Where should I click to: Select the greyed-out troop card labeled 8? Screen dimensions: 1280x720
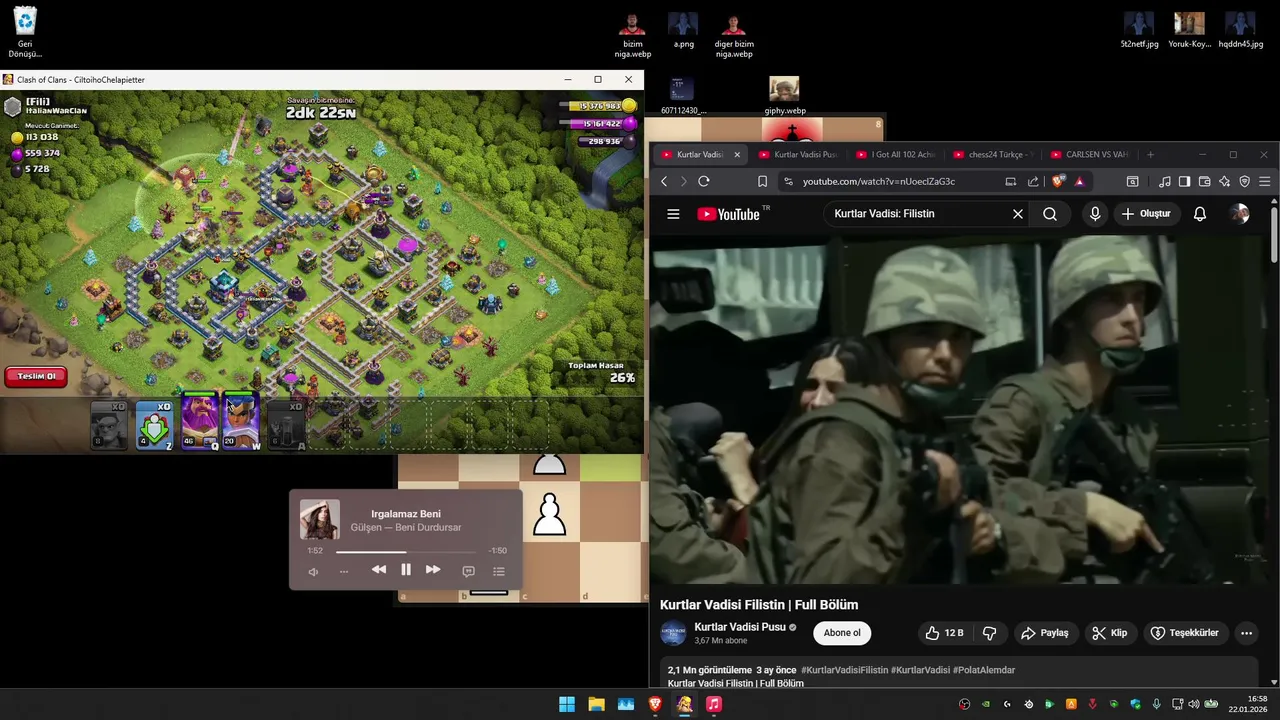pyautogui.click(x=109, y=424)
